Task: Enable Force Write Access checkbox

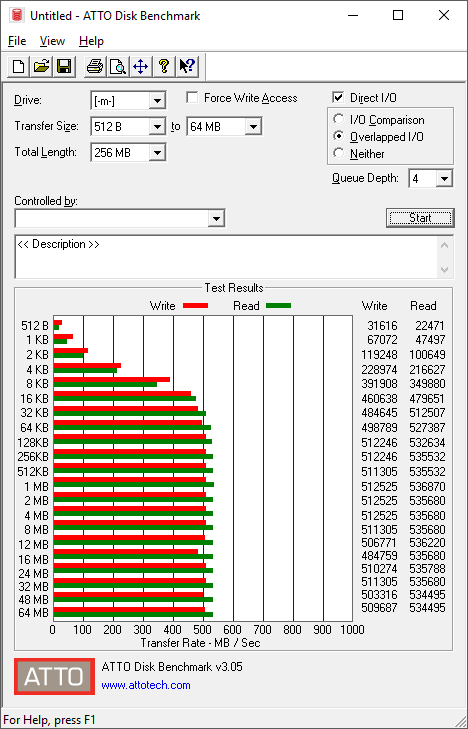Action: coord(192,98)
